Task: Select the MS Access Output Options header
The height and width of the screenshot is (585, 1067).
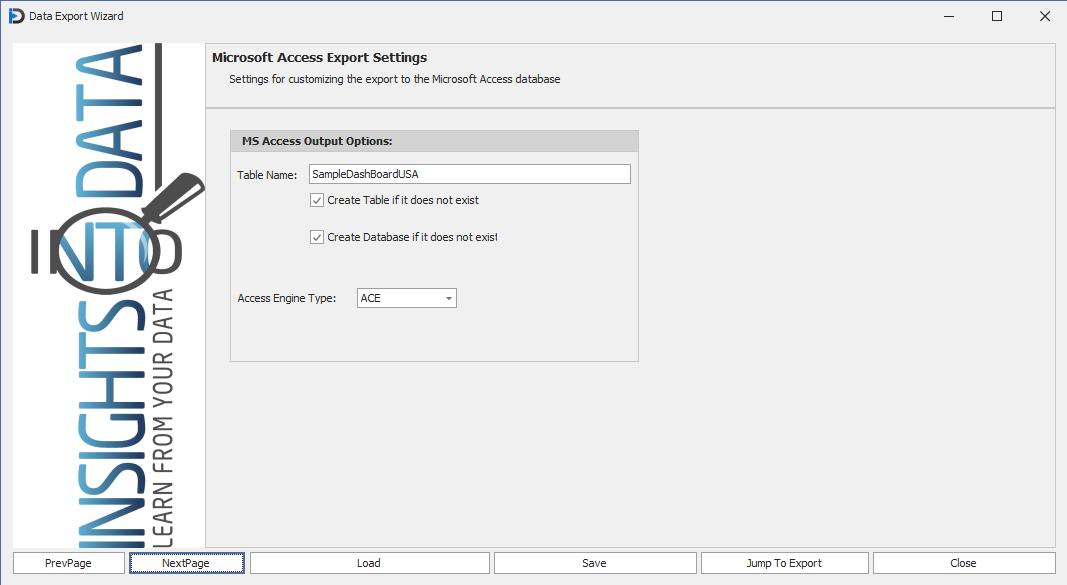Action: tap(317, 141)
